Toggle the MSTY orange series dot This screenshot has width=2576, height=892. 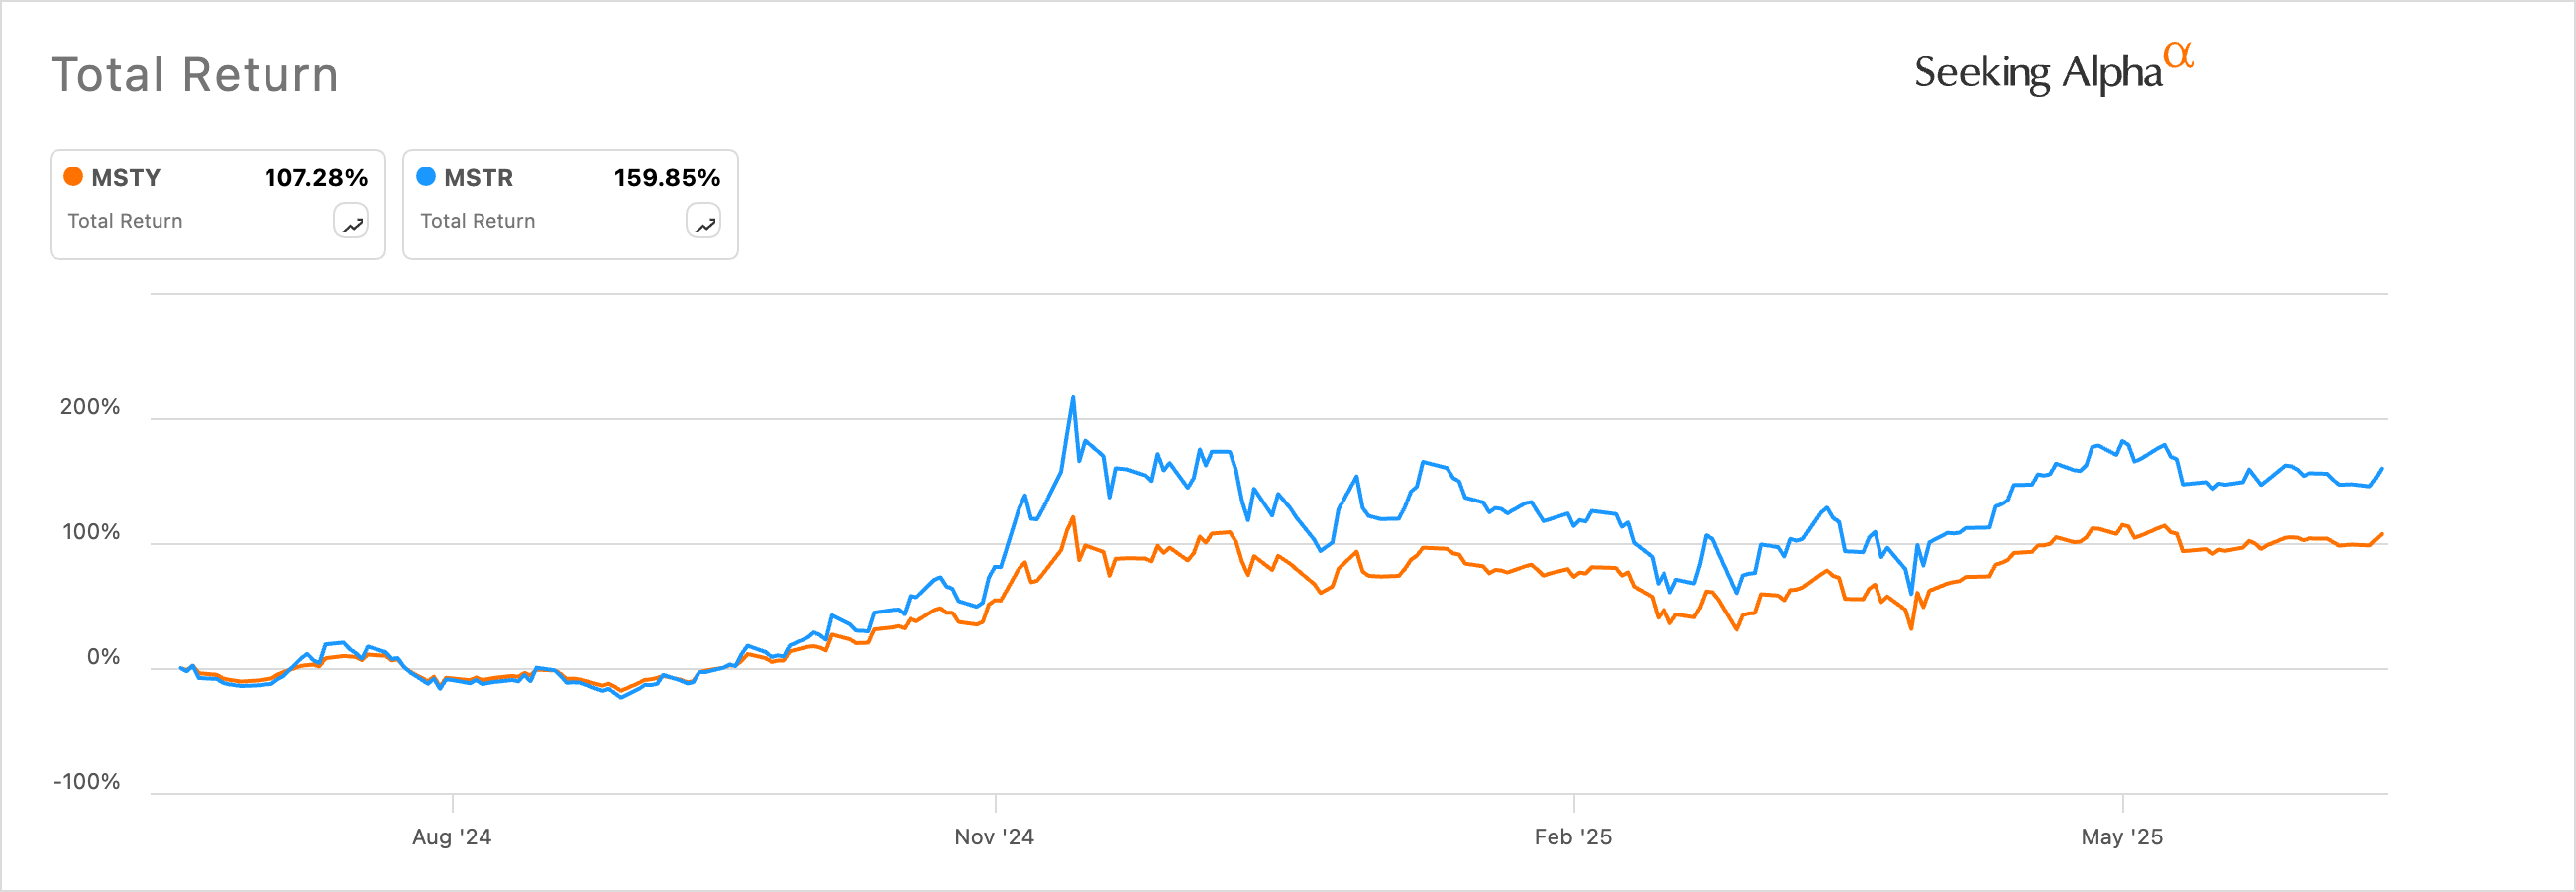click(x=73, y=177)
